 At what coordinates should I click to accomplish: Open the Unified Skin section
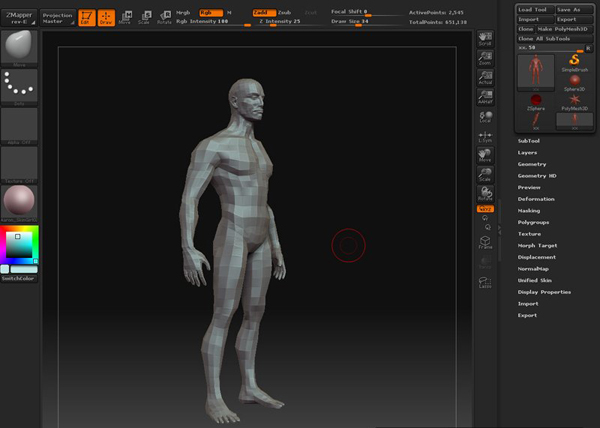tap(535, 280)
